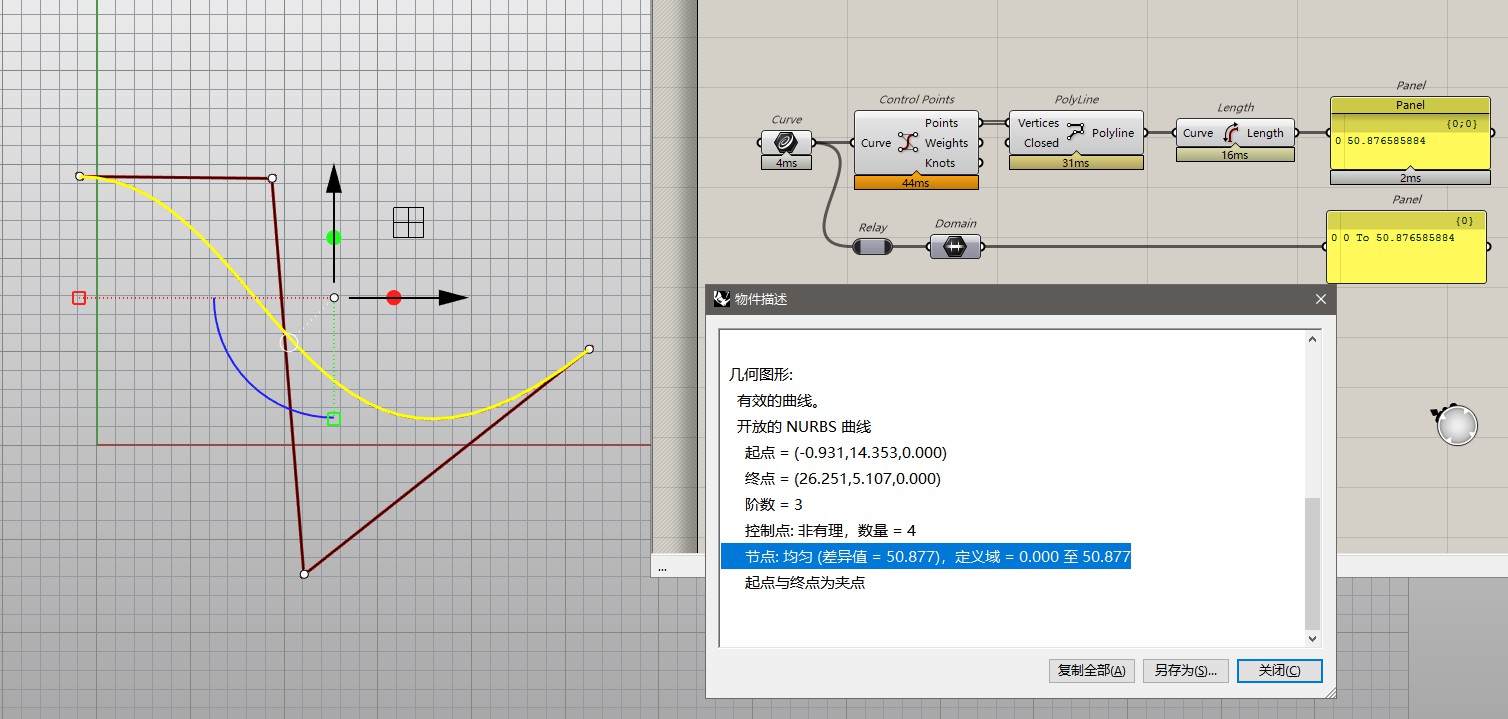Click the scroll down arrow in 物件描述 dialog
This screenshot has width=1508, height=719.
(1313, 637)
